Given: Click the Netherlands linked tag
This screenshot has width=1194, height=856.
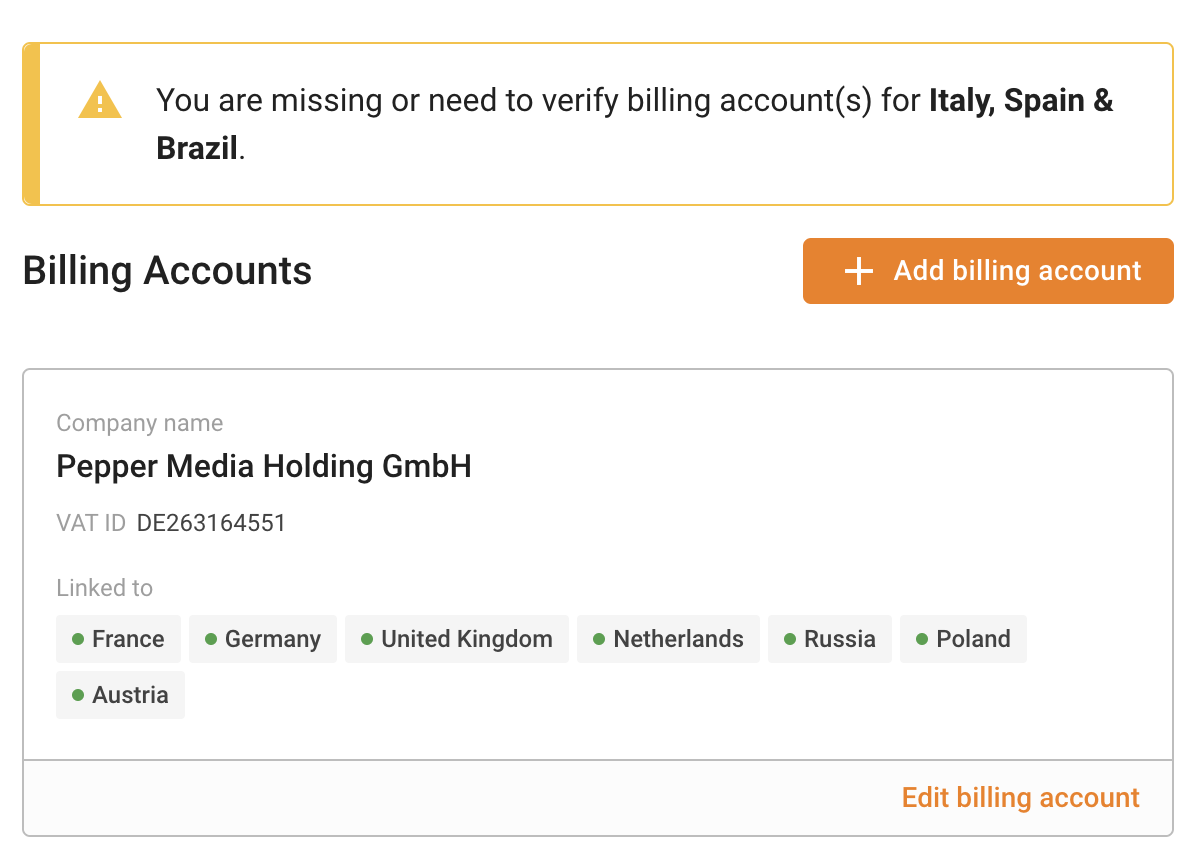Looking at the screenshot, I should pos(668,639).
